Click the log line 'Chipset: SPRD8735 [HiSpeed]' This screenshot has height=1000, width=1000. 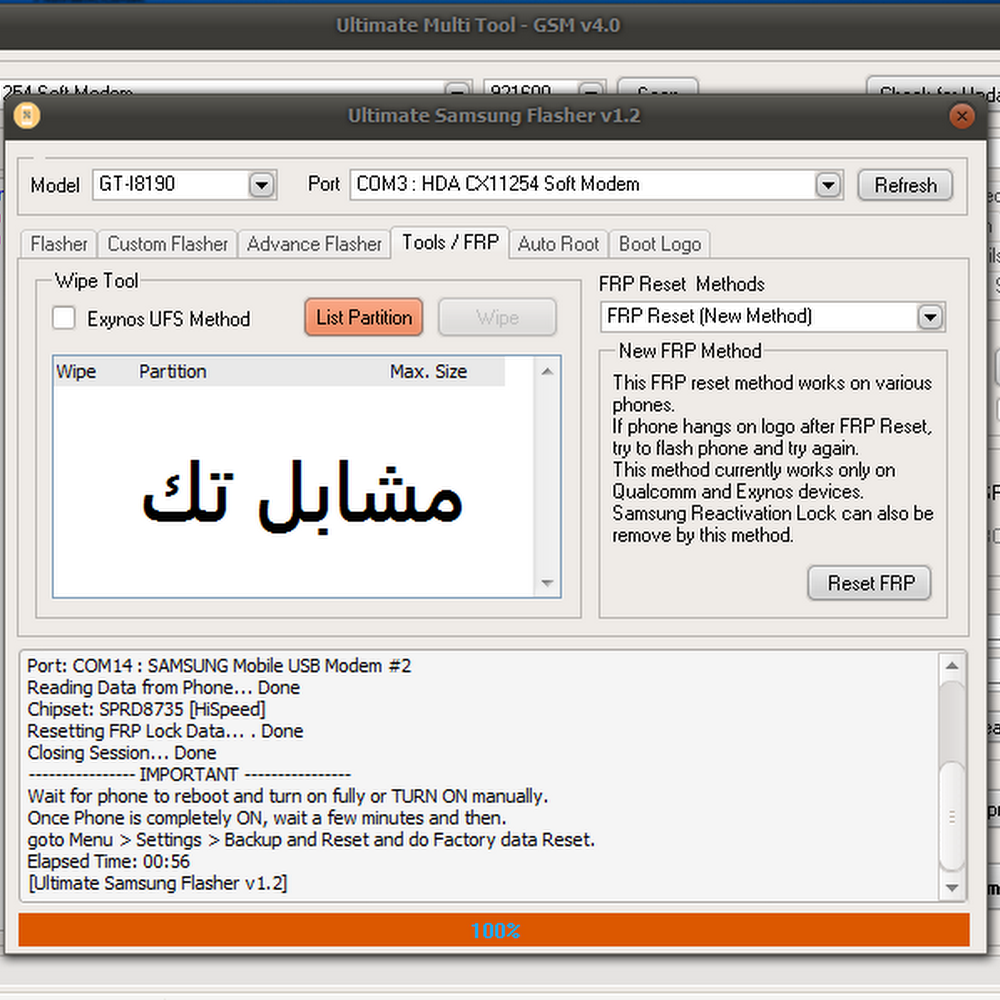[x=146, y=709]
